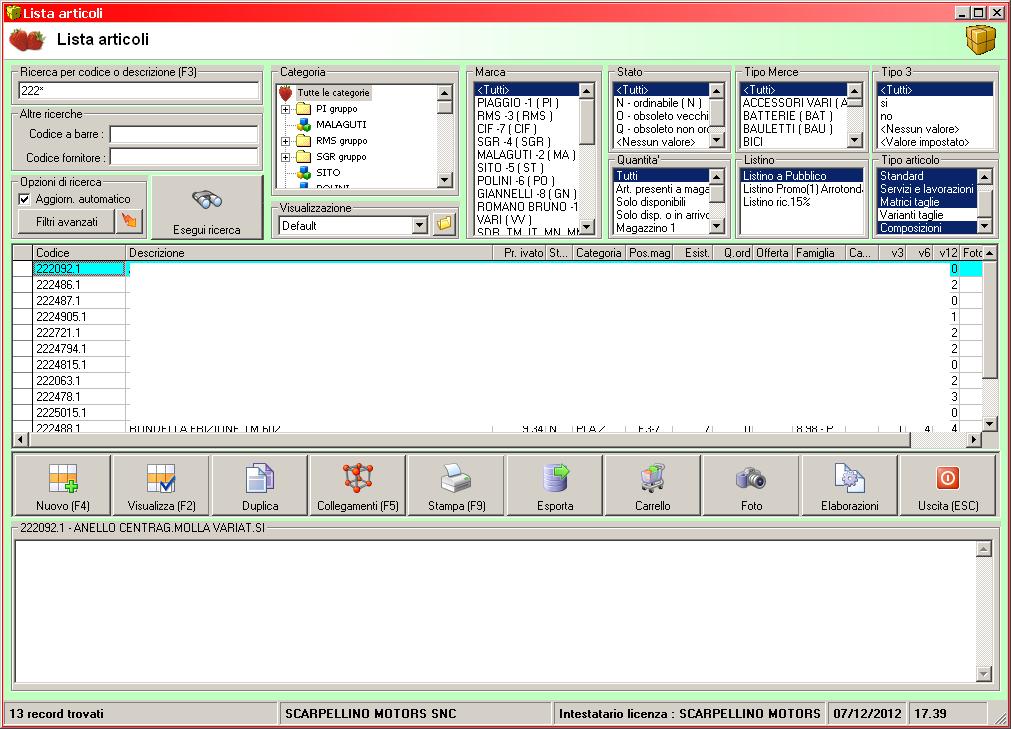Select the row with code 222486.1
The image size is (1011, 729).
click(496, 285)
